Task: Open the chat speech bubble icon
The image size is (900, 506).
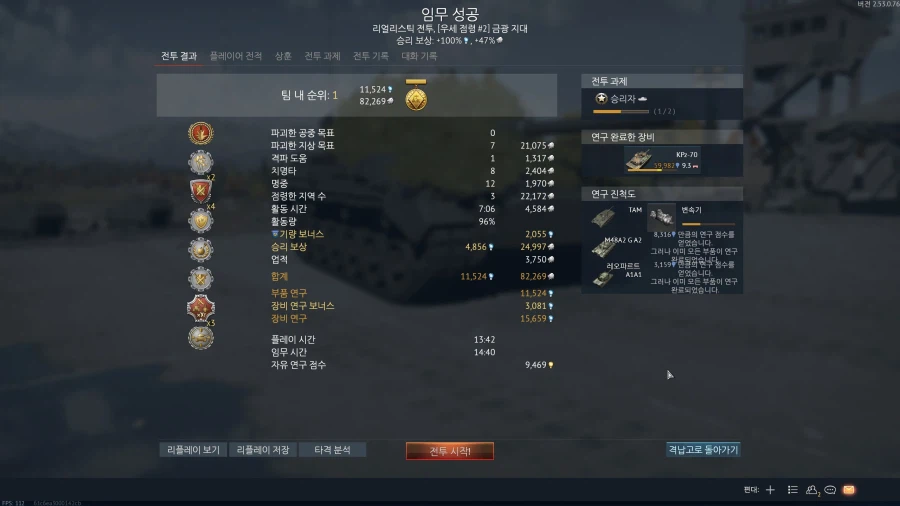Action: pos(830,490)
